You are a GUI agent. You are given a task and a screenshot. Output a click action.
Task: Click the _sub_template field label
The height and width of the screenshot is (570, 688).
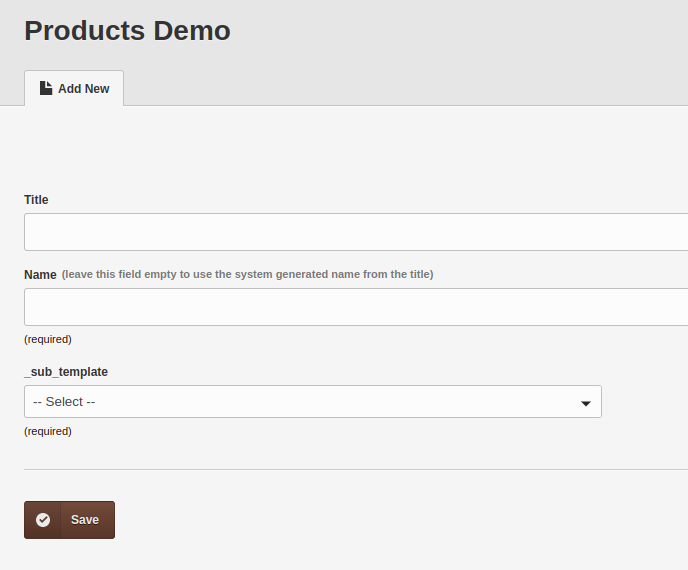(x=66, y=372)
